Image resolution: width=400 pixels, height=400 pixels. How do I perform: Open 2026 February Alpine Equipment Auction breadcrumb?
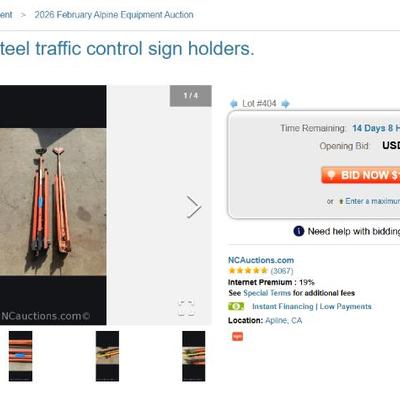[114, 15]
